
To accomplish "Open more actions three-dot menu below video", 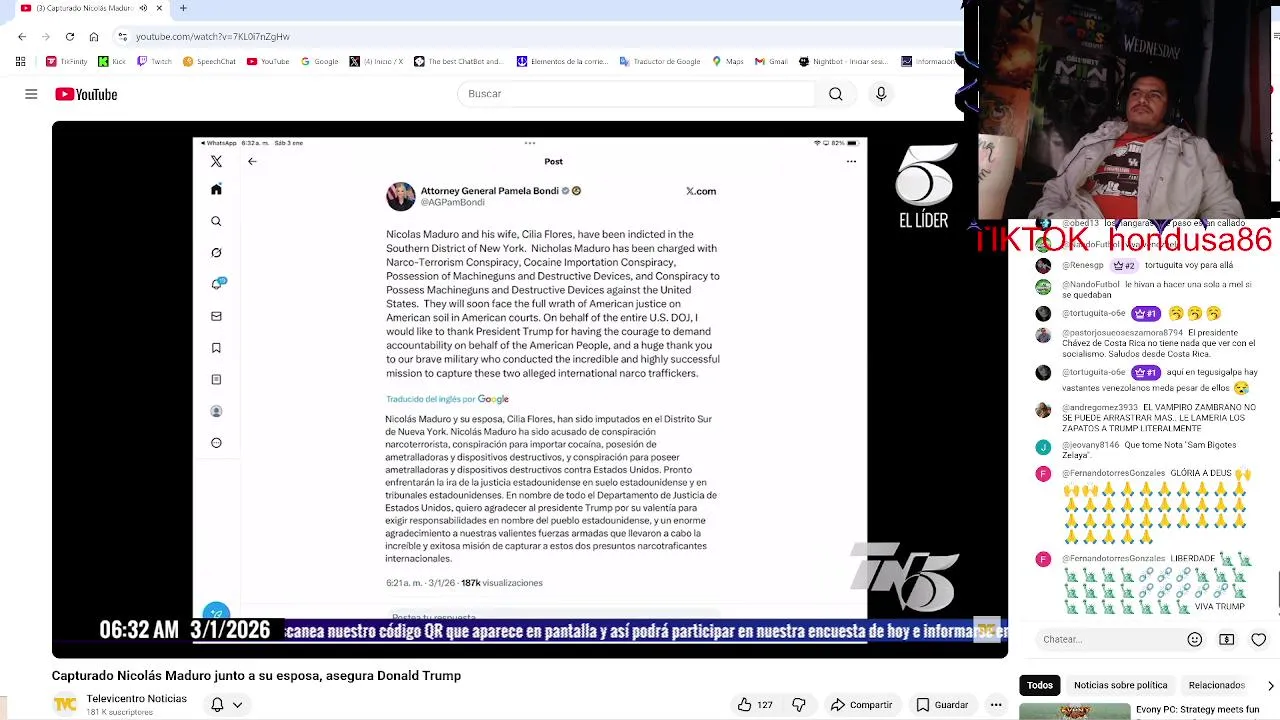I will pyautogui.click(x=996, y=705).
